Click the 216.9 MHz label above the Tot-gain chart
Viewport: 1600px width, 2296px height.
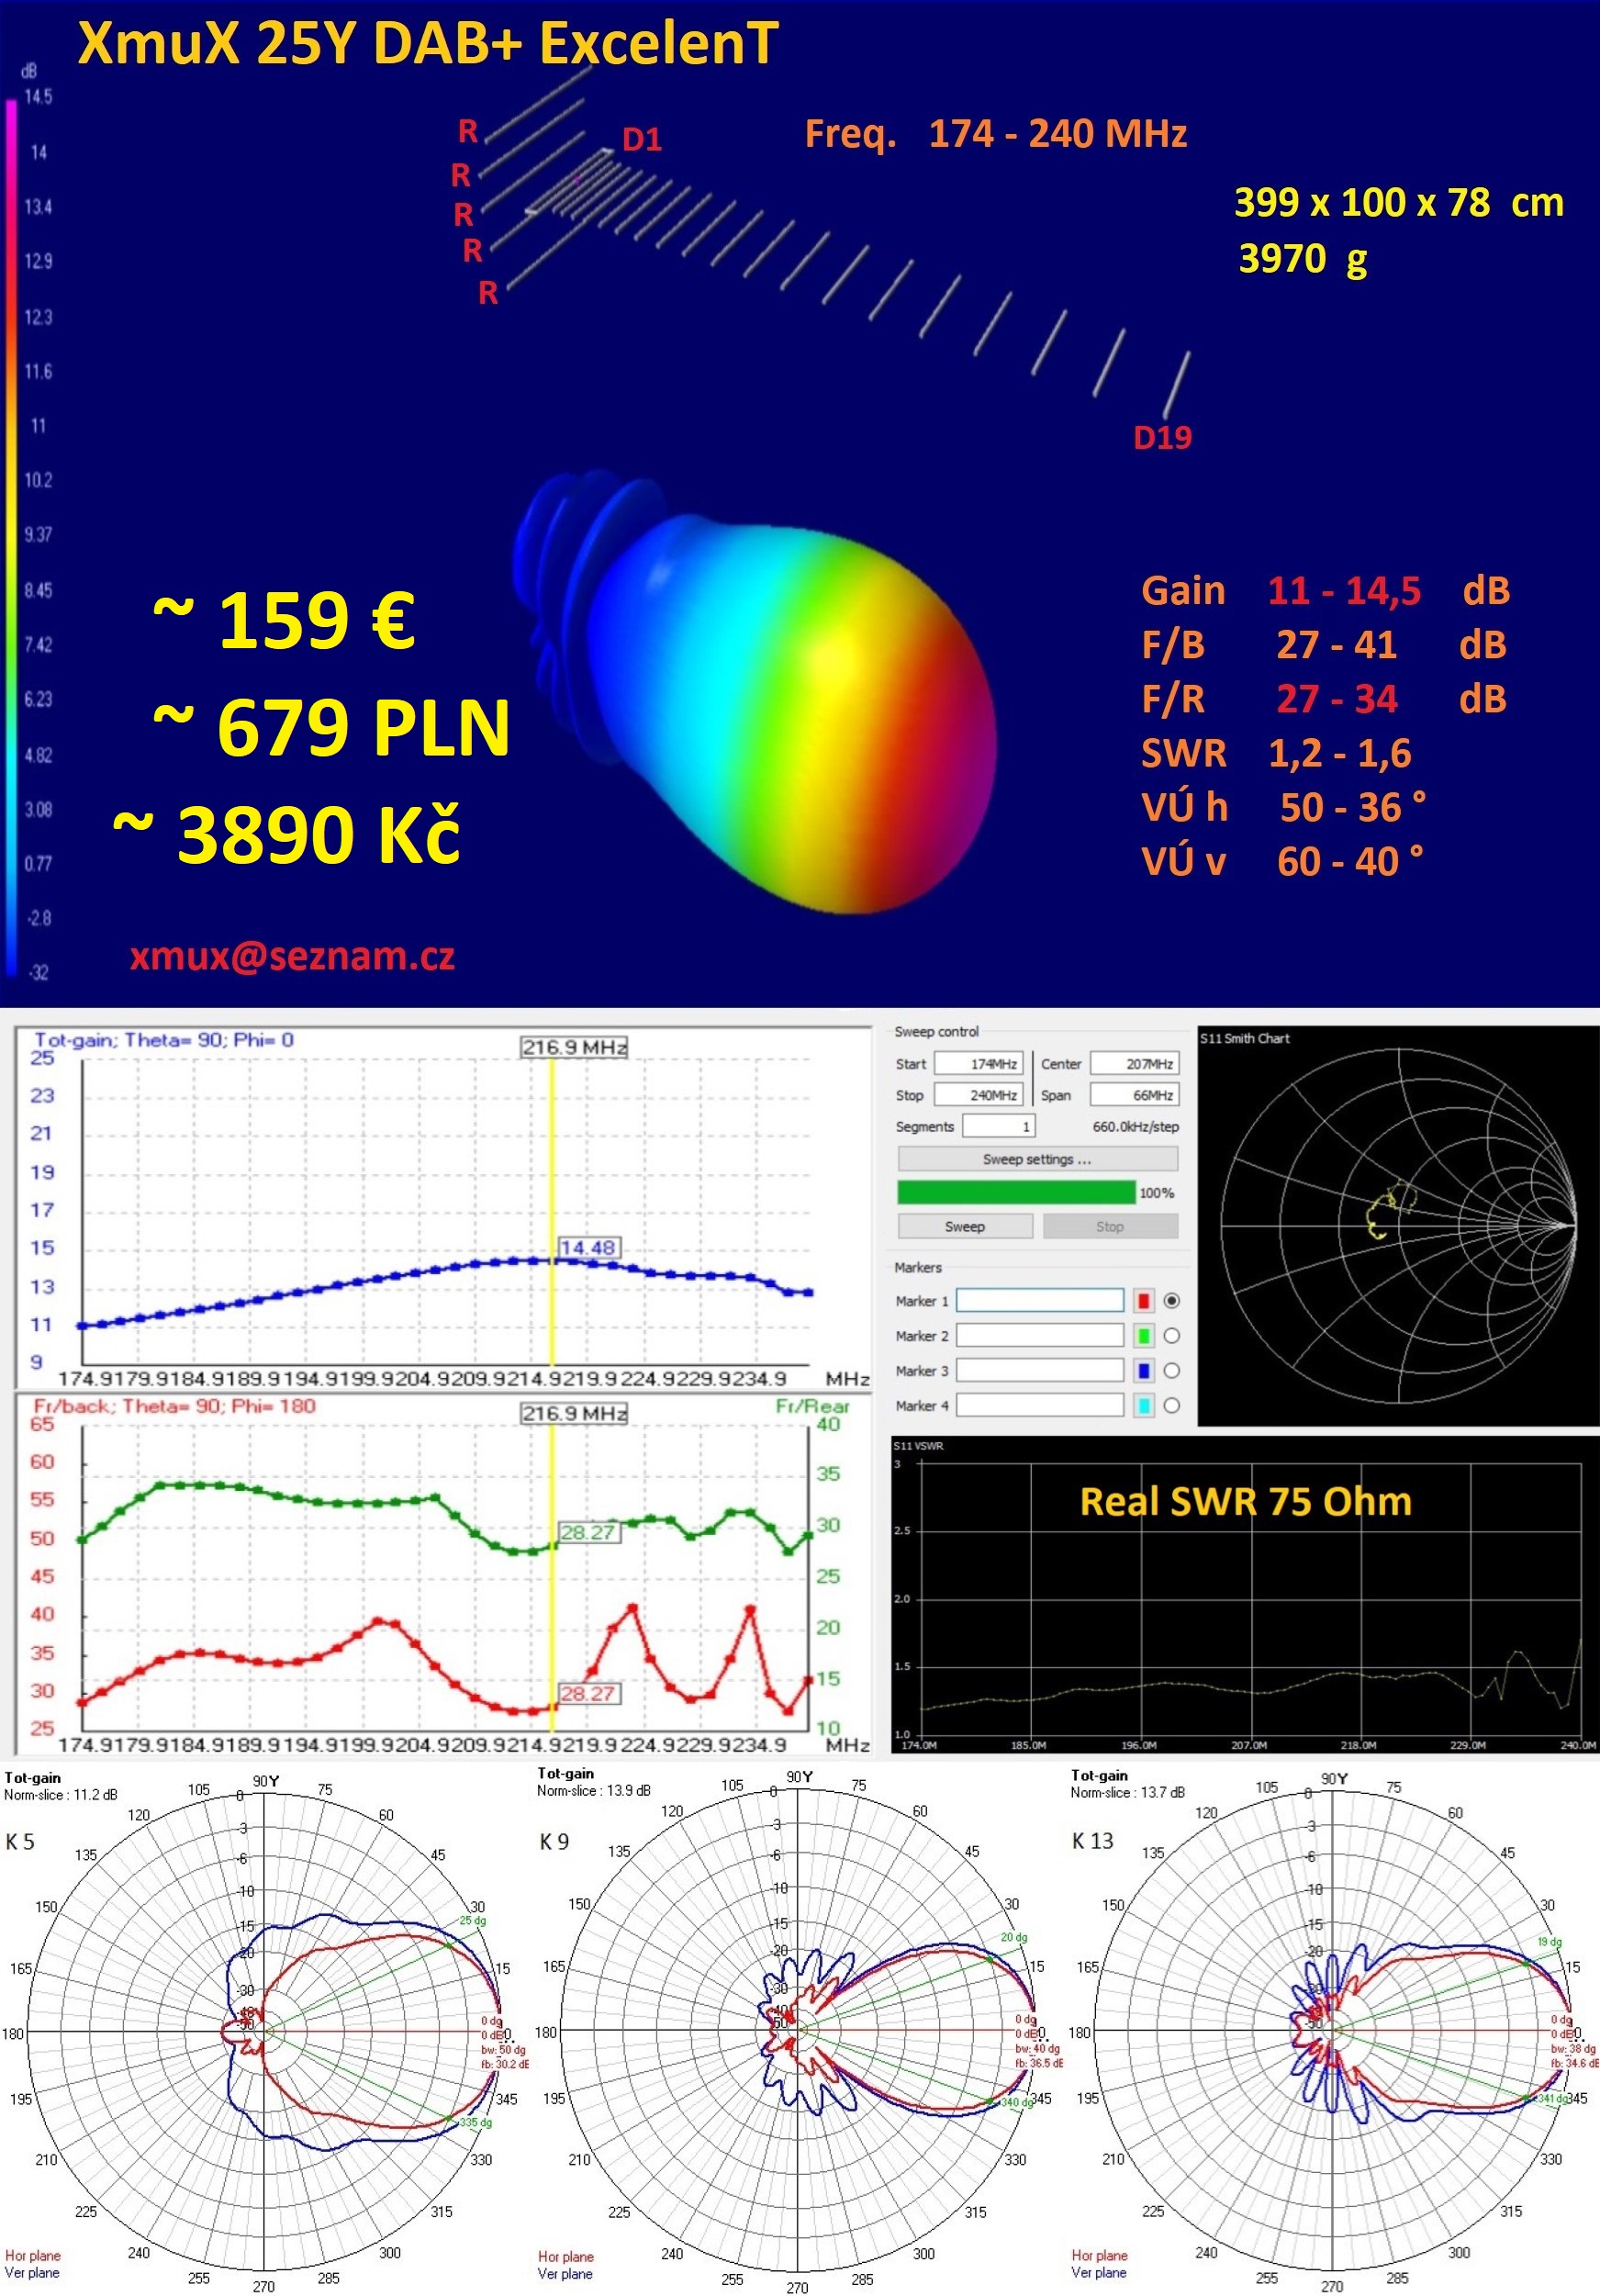click(574, 1047)
